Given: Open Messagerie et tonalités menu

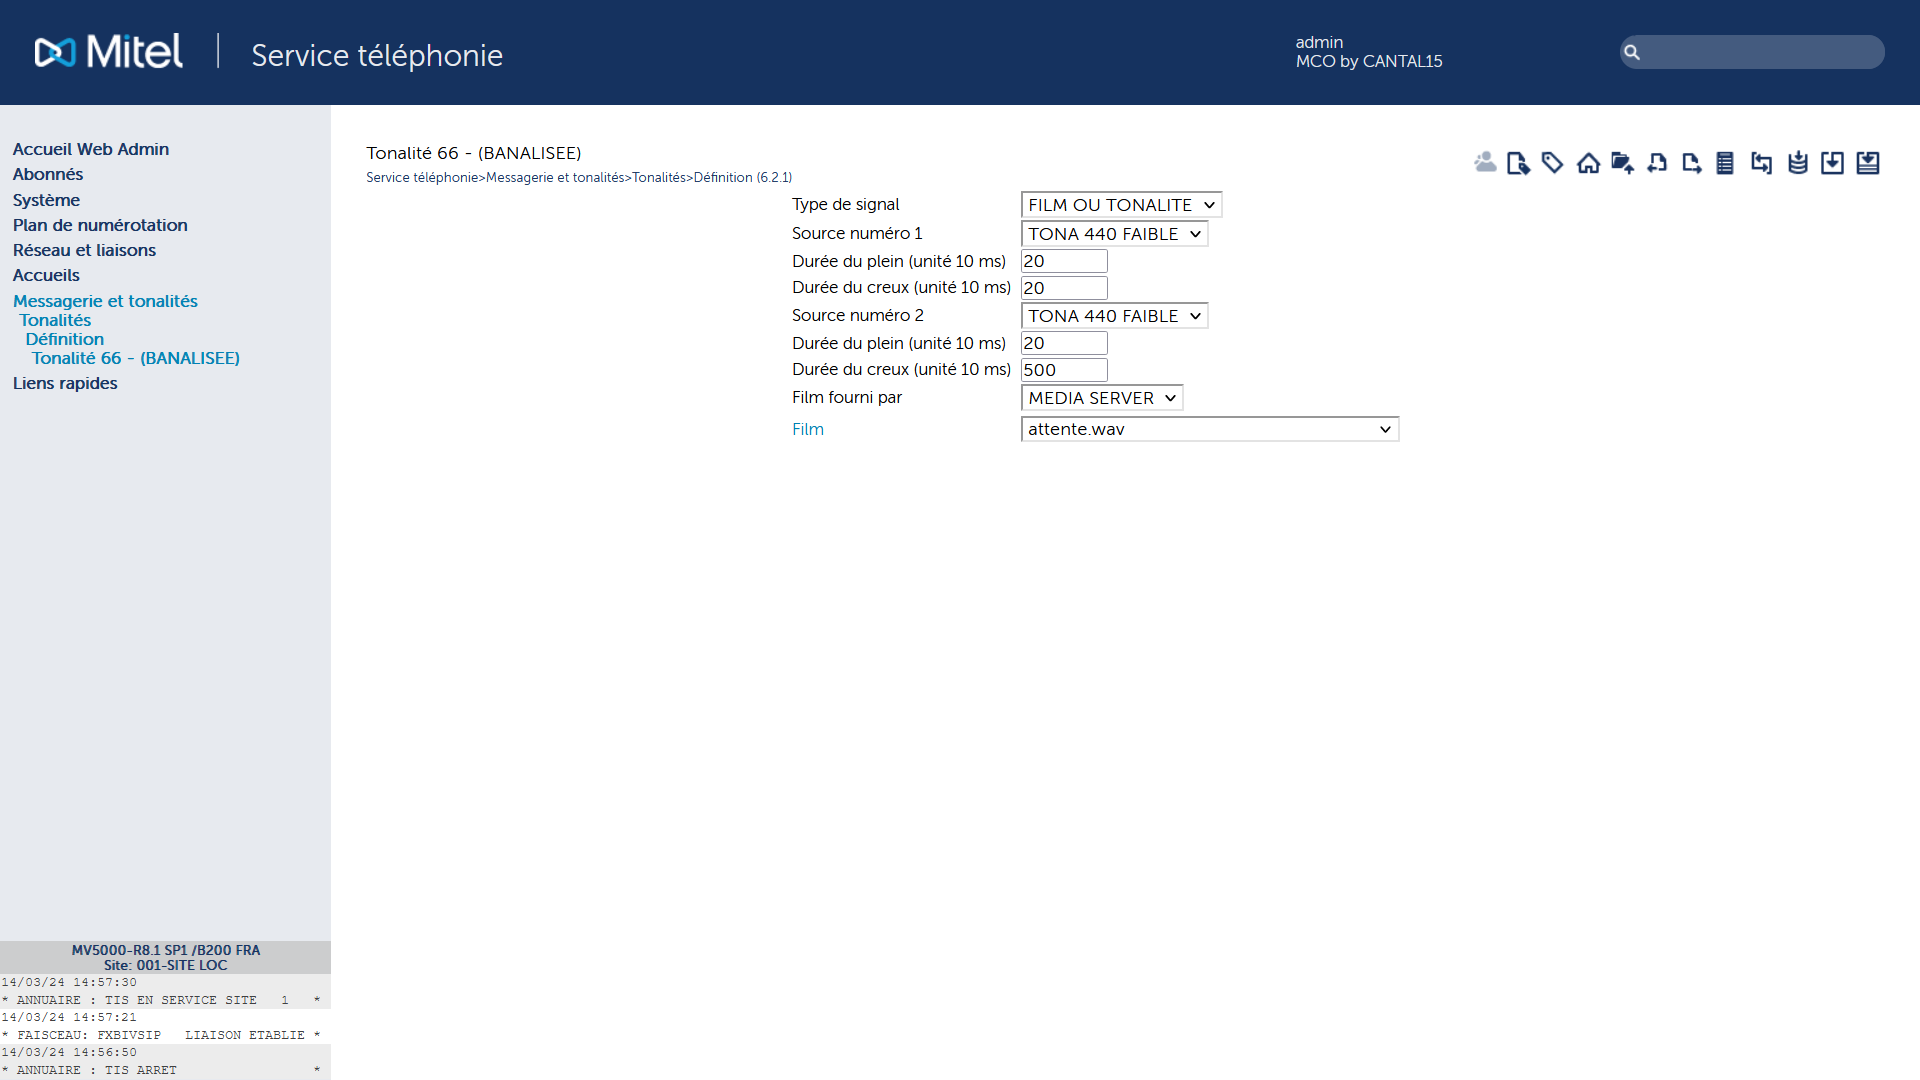Looking at the screenshot, I should tap(104, 301).
